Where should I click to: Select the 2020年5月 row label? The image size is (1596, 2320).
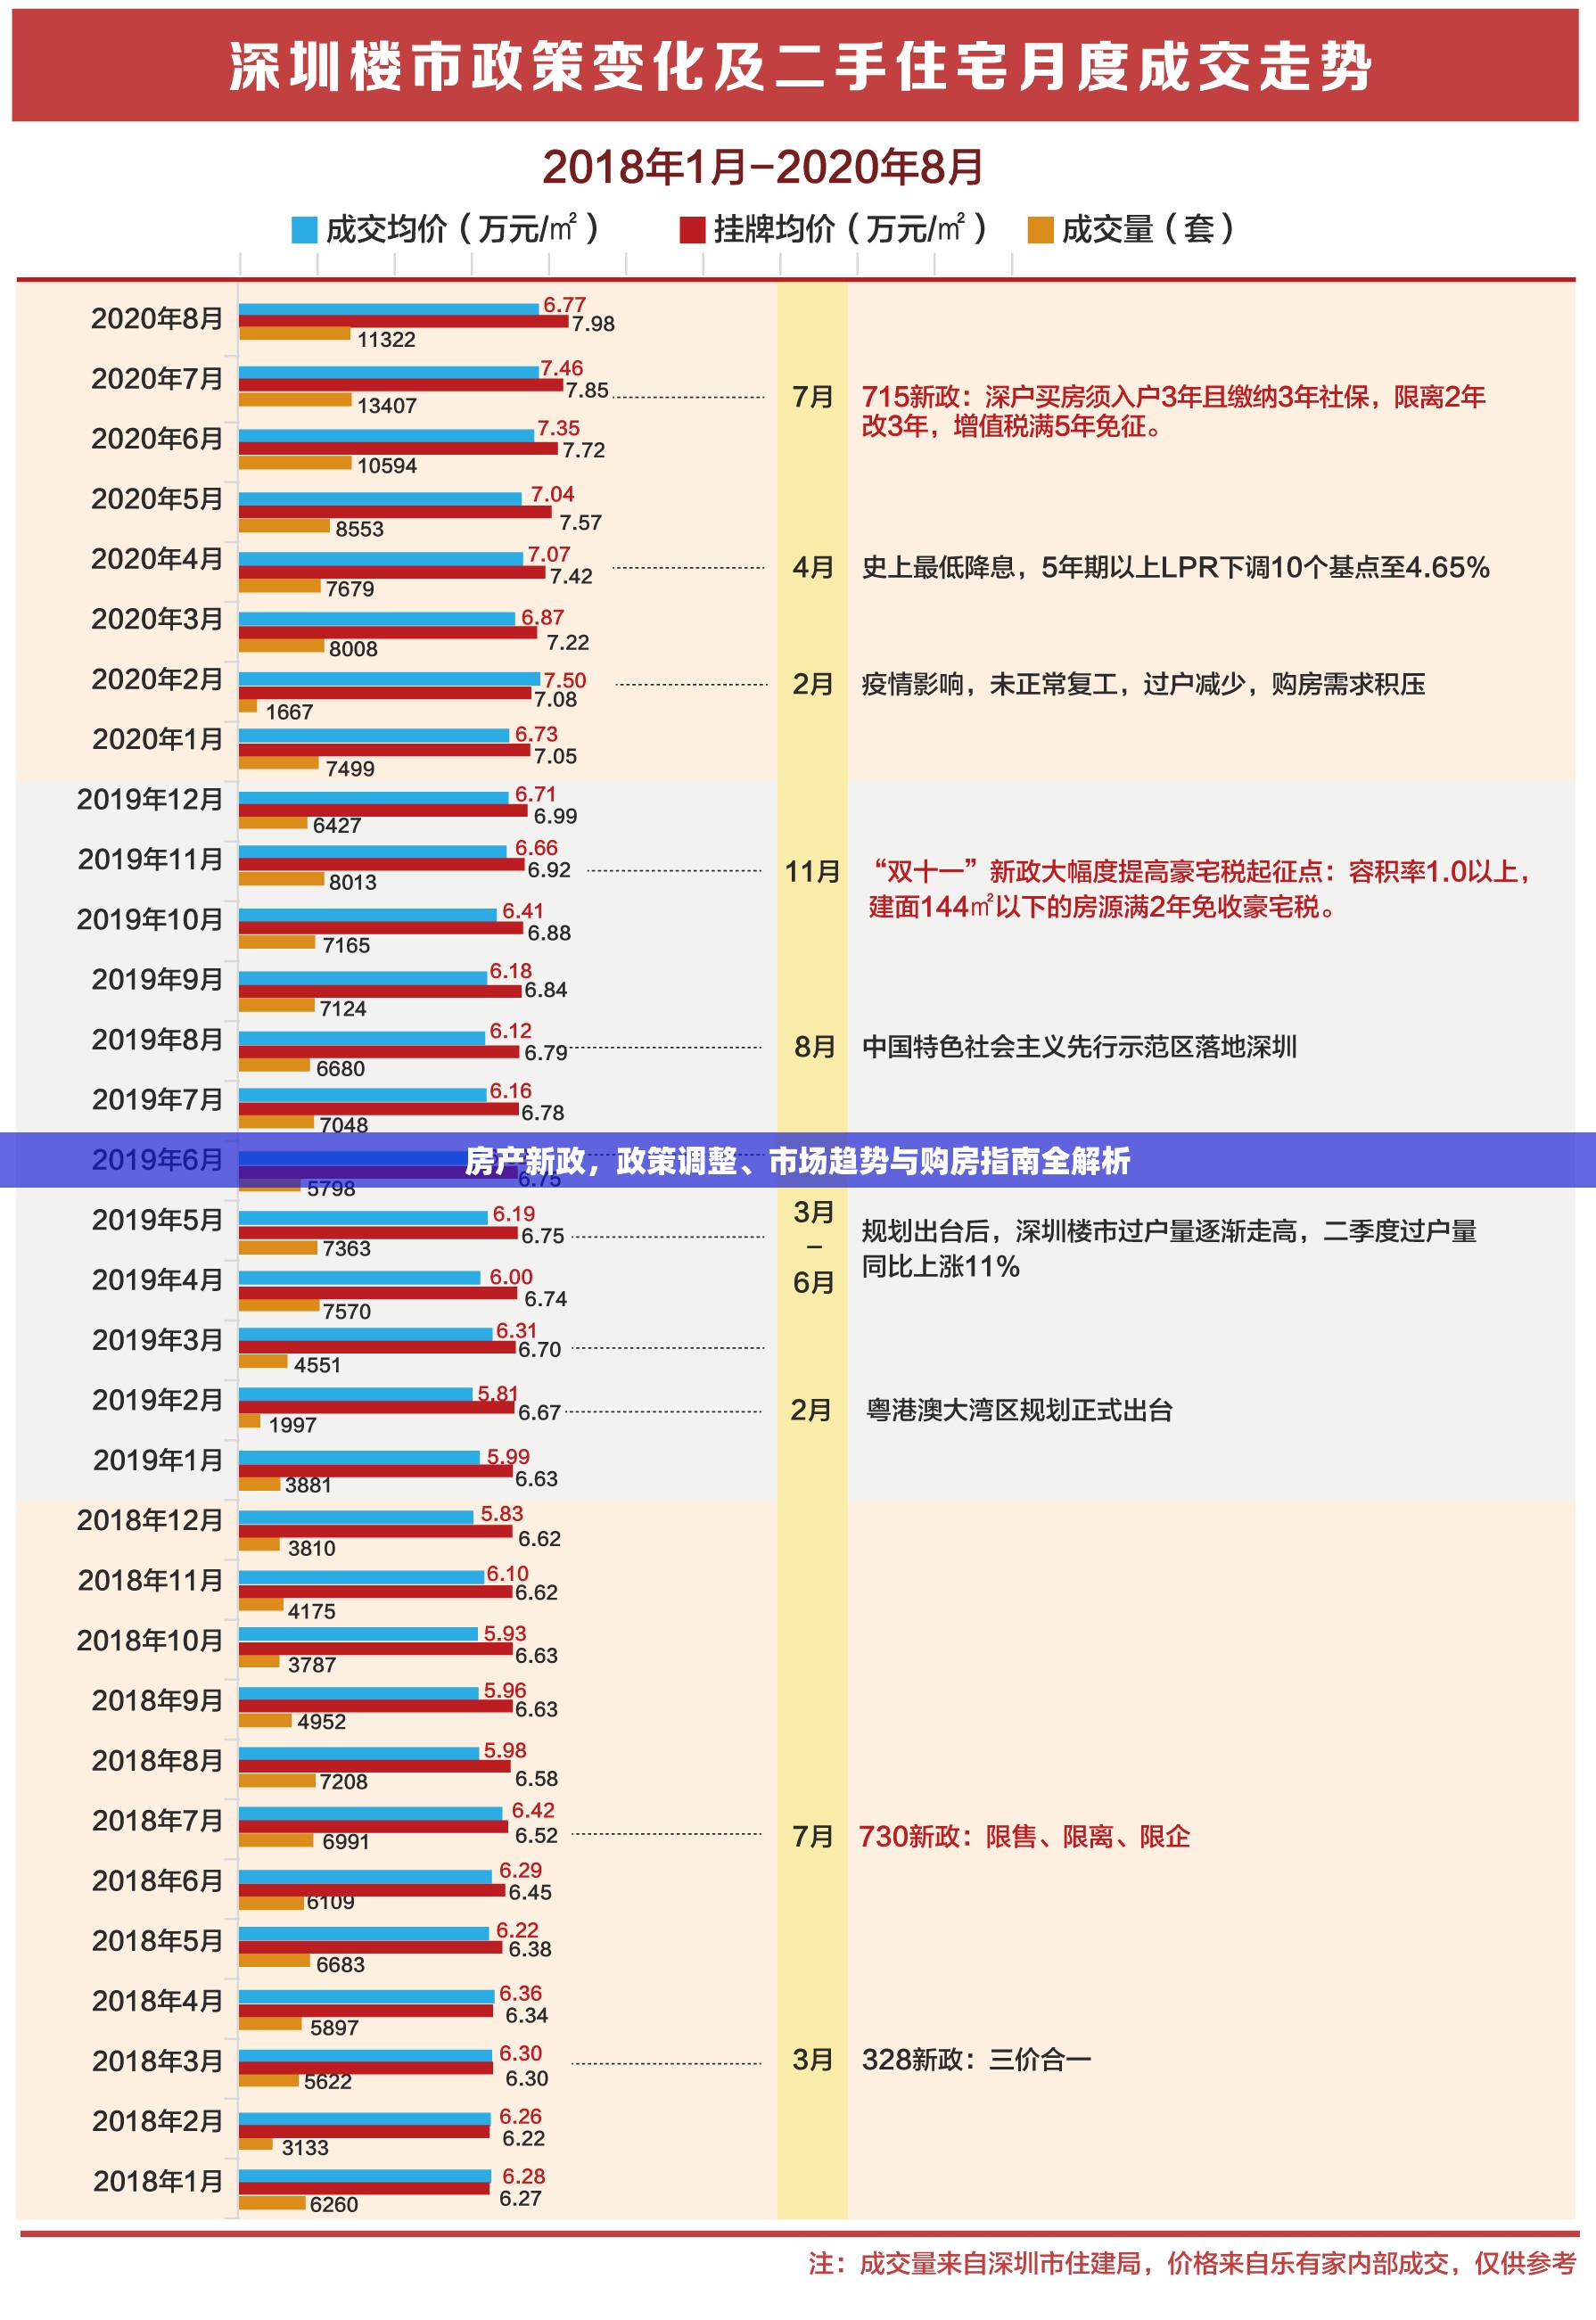click(157, 499)
